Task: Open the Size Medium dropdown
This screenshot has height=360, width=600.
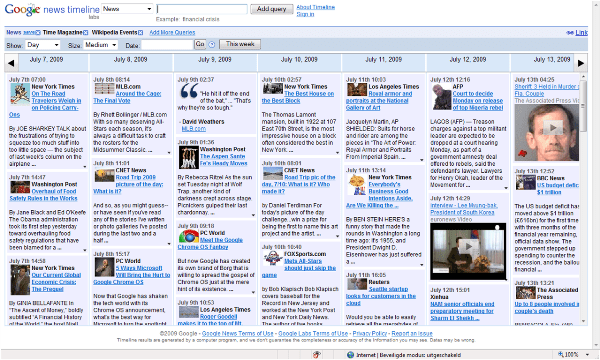Action: point(101,45)
